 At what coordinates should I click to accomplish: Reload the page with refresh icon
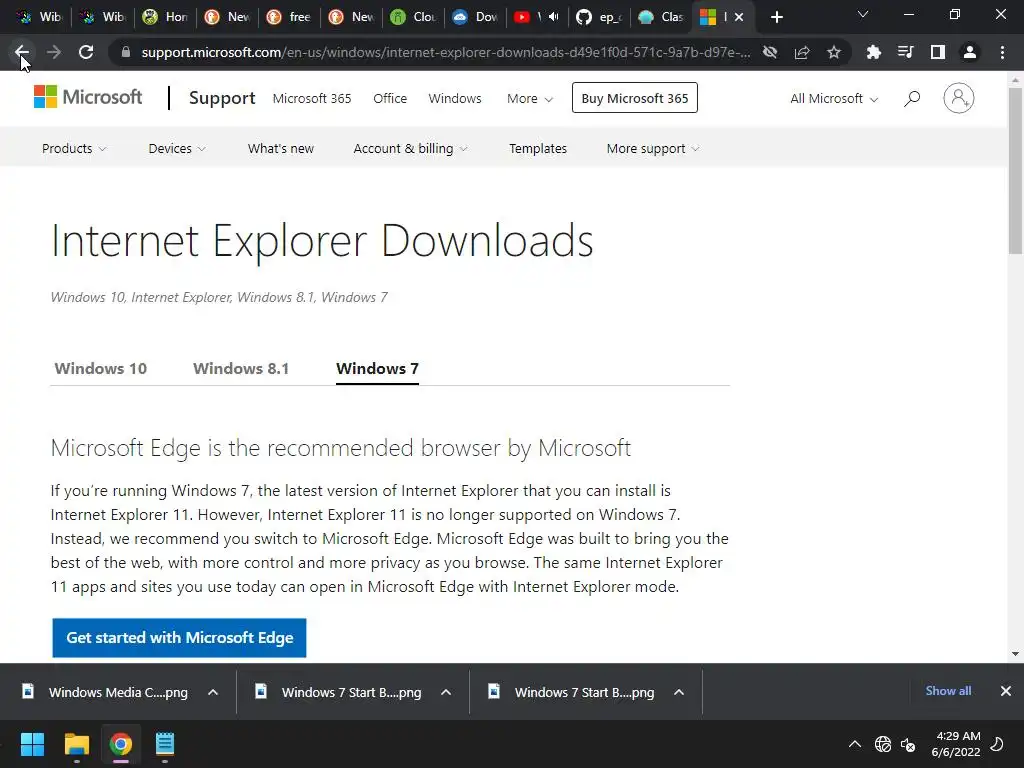pos(86,52)
